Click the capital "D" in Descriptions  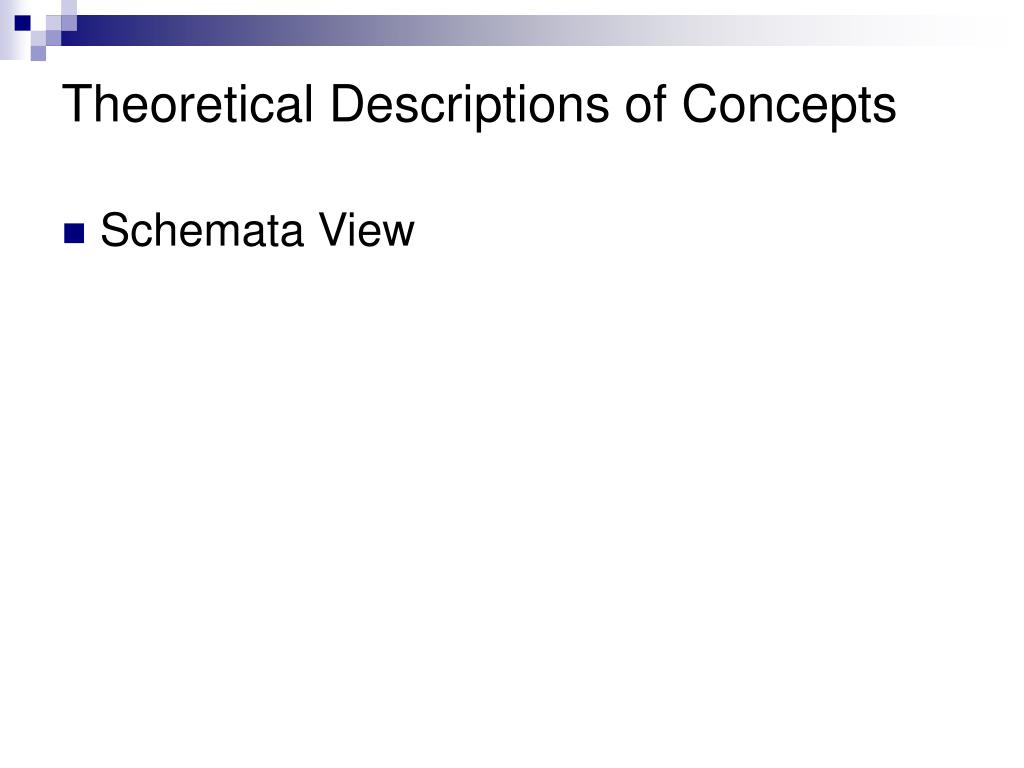click(x=349, y=103)
